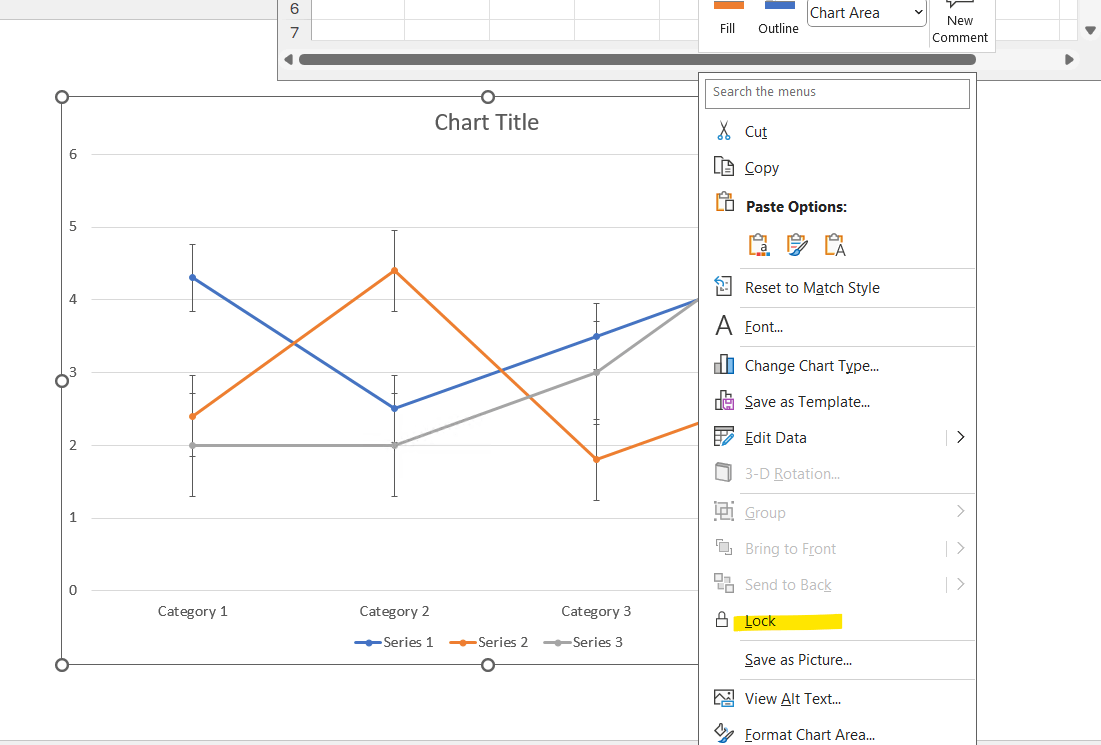
Task: Click inside the Search the menus box
Action: coord(837,92)
